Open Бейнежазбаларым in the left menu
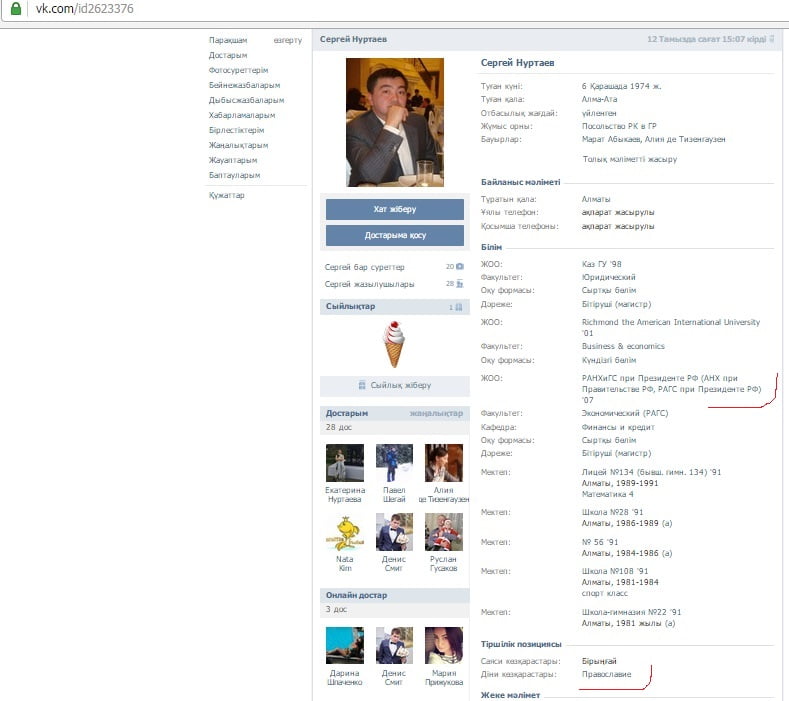789x701 pixels. click(x=245, y=86)
